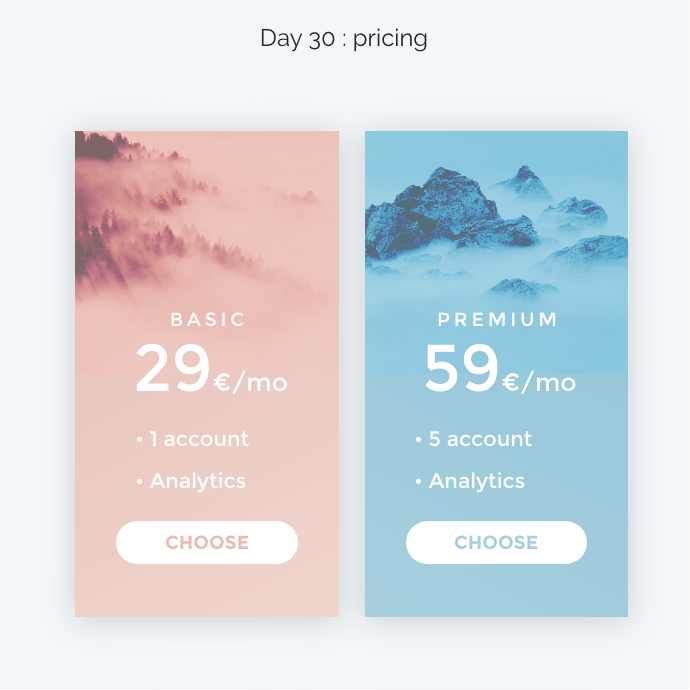Screen dimensions: 690x690
Task: Click the 59 price number
Action: point(462,368)
